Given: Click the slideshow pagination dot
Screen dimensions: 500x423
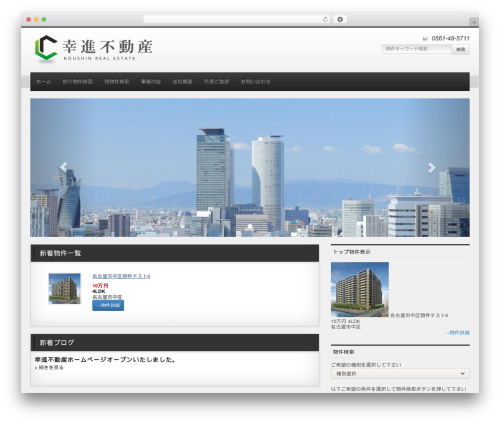Looking at the screenshot, I should pos(250,227).
